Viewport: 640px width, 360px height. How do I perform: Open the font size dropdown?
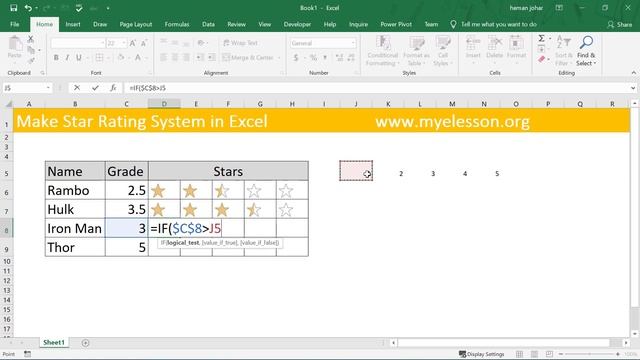click(124, 43)
